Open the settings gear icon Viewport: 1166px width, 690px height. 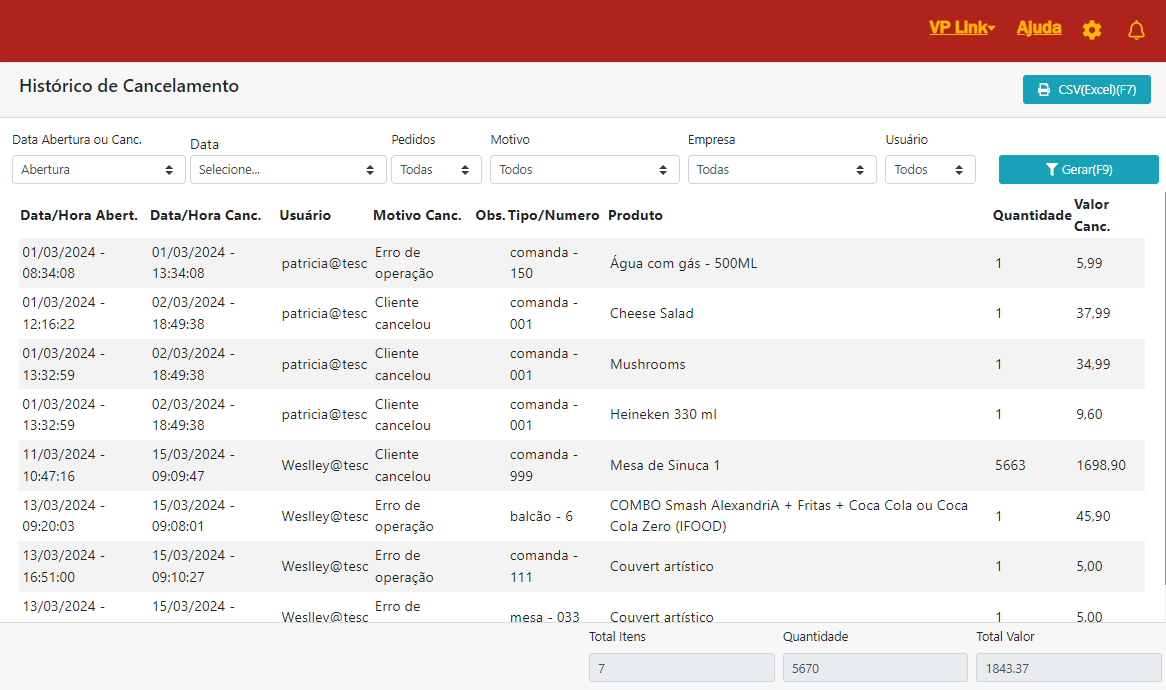pyautogui.click(x=1092, y=30)
